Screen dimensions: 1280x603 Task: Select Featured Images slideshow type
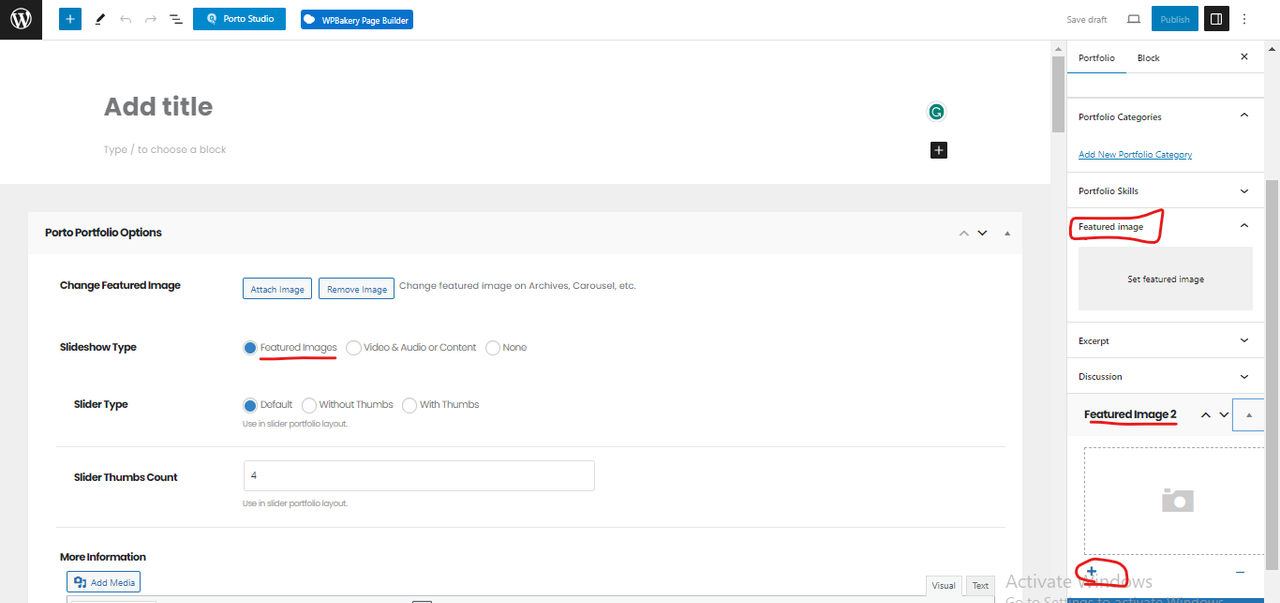click(x=250, y=348)
